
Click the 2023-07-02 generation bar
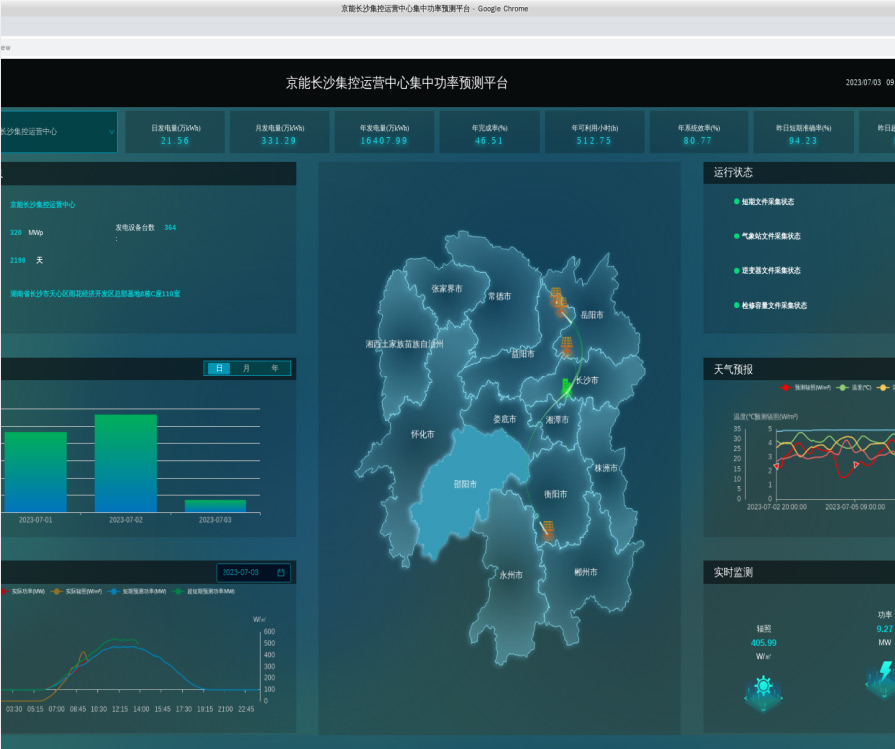point(125,463)
